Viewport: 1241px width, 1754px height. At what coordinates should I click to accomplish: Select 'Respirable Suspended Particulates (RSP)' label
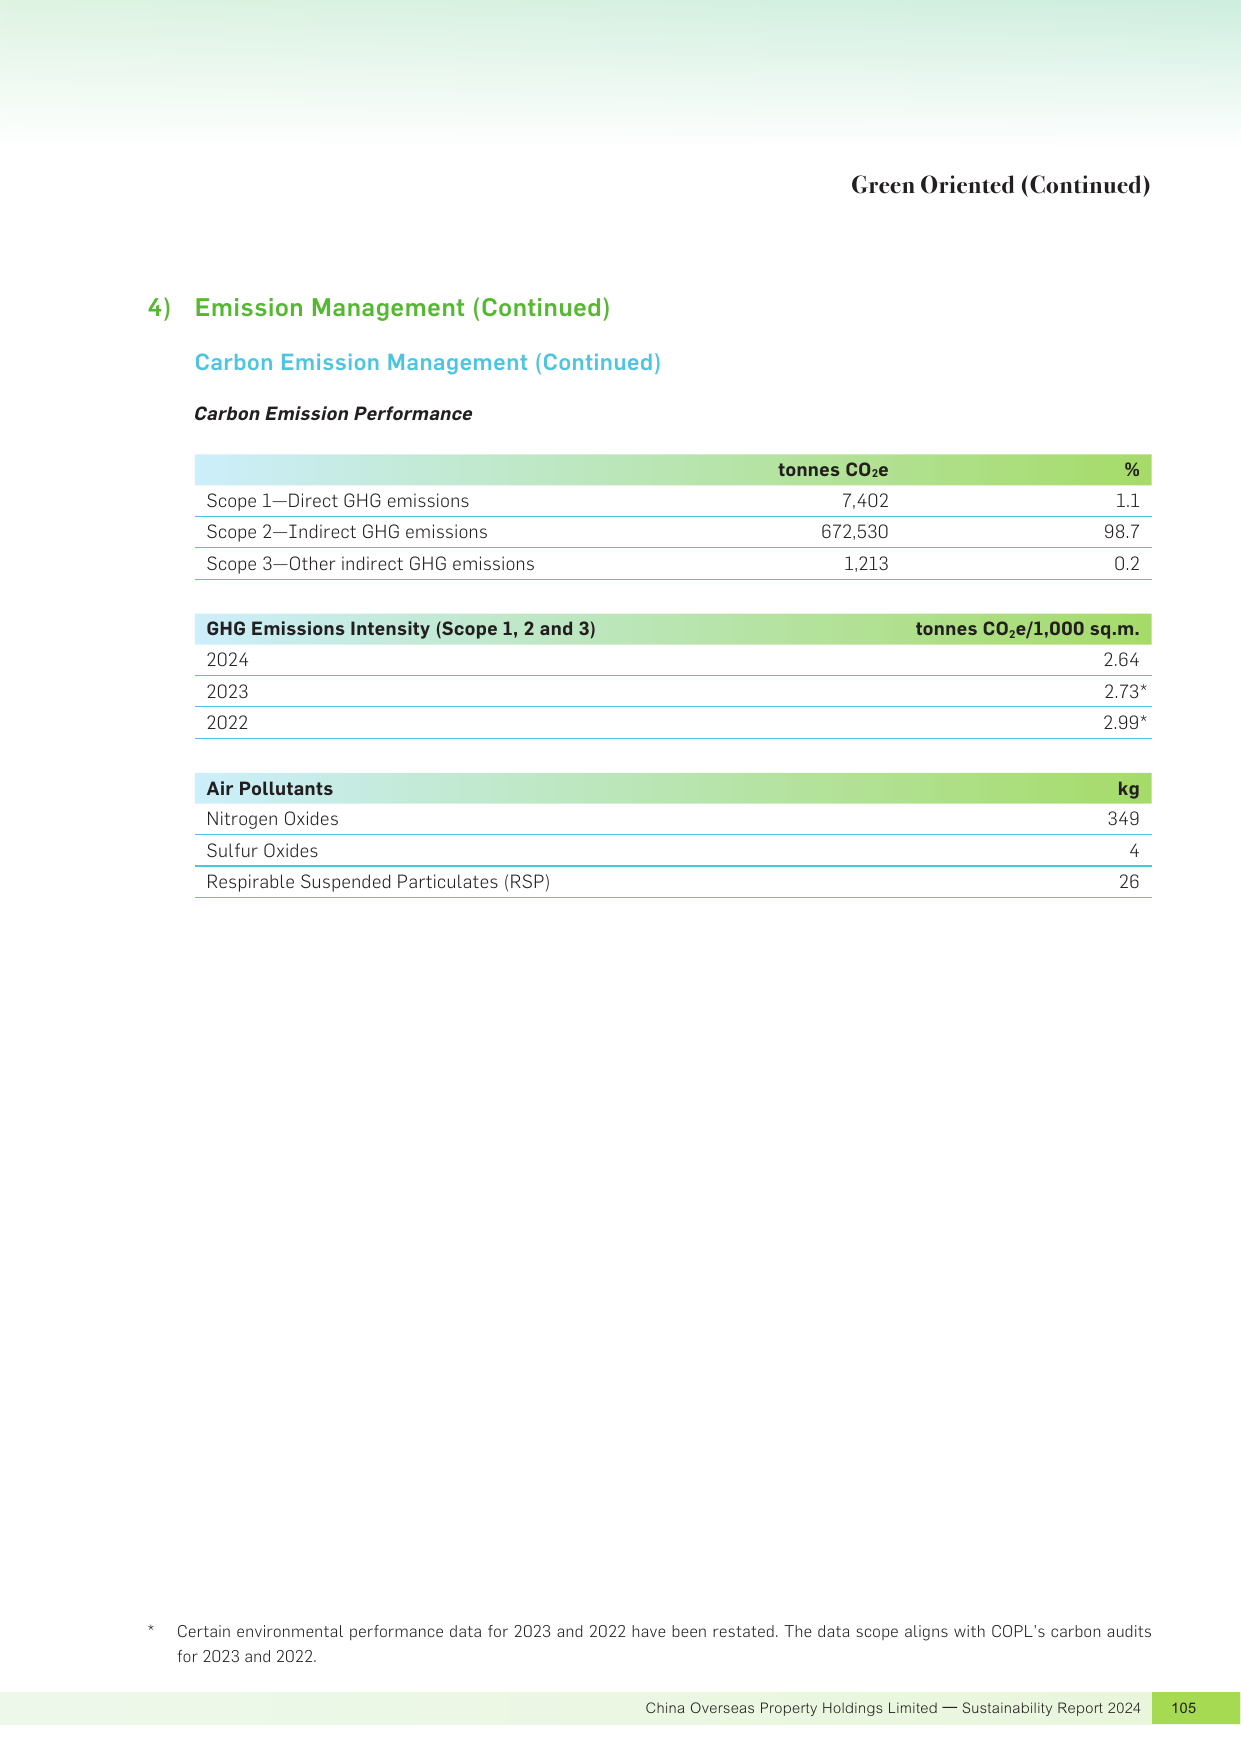[378, 882]
